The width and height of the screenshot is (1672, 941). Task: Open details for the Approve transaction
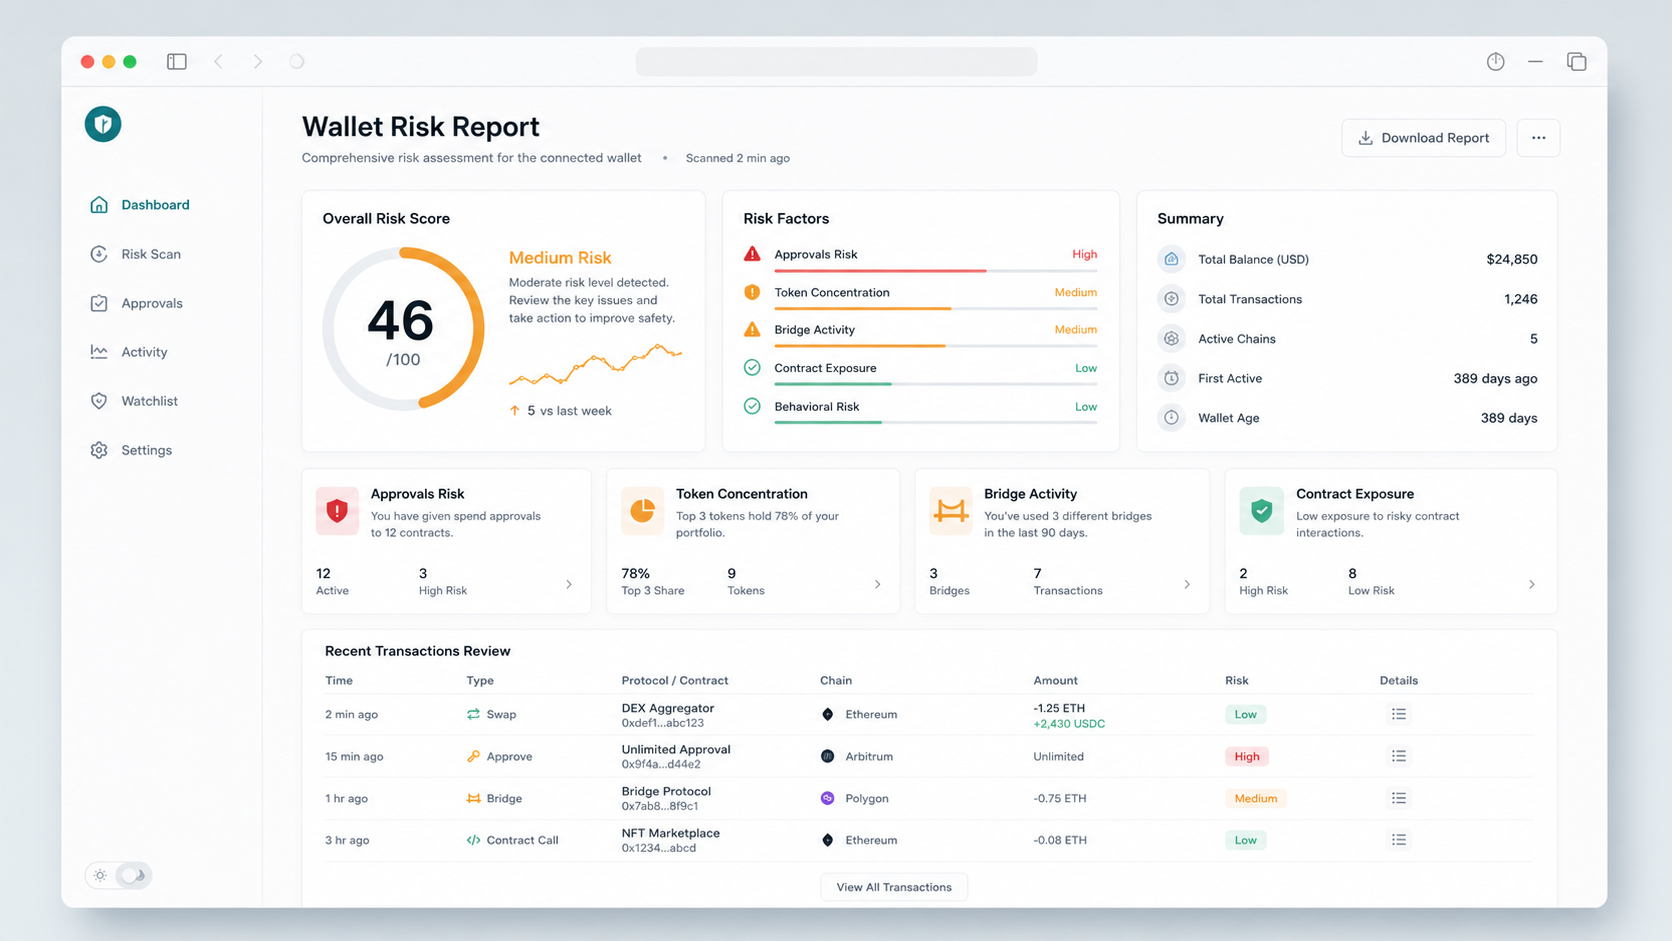click(x=1399, y=756)
